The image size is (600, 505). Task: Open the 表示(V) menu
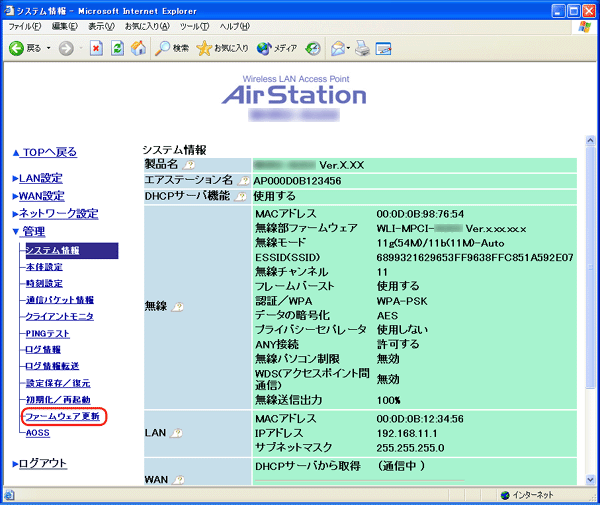click(x=101, y=26)
